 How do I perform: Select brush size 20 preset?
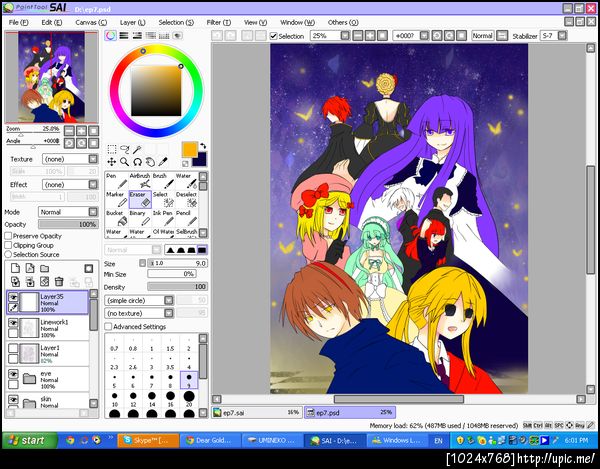[189, 399]
